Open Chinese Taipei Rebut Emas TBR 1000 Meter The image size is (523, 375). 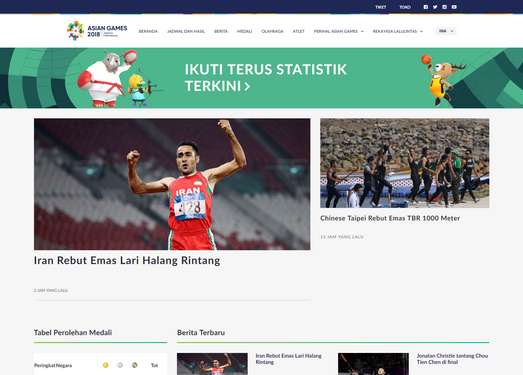tap(390, 218)
